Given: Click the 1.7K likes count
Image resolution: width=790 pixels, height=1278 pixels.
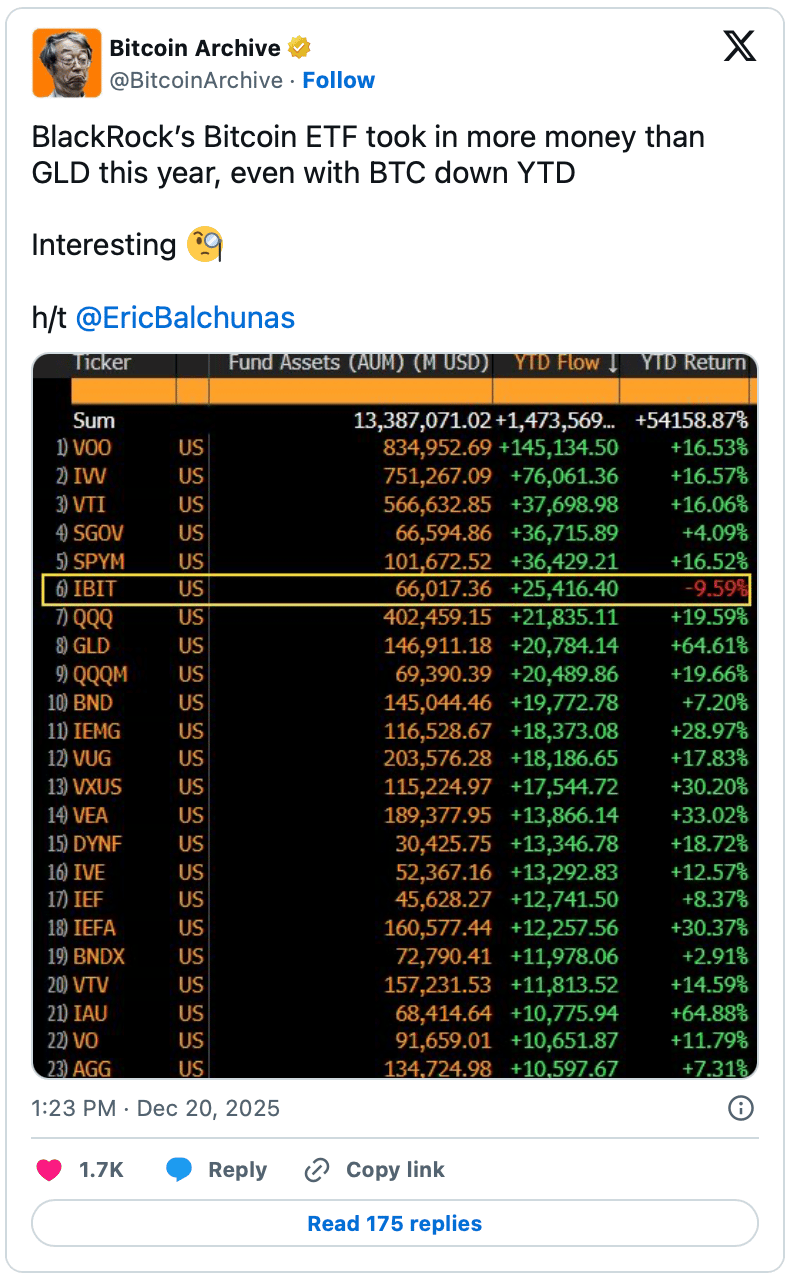Looking at the screenshot, I should (101, 1170).
